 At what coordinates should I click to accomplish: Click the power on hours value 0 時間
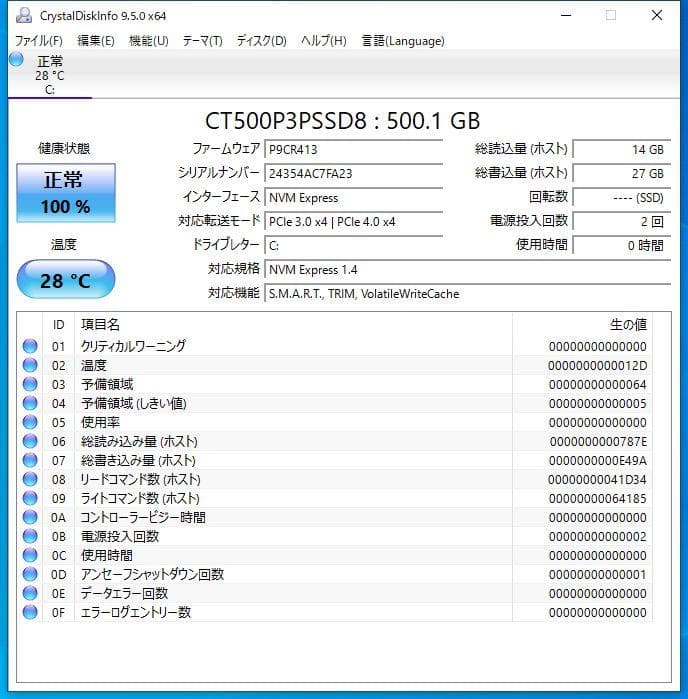coord(622,246)
